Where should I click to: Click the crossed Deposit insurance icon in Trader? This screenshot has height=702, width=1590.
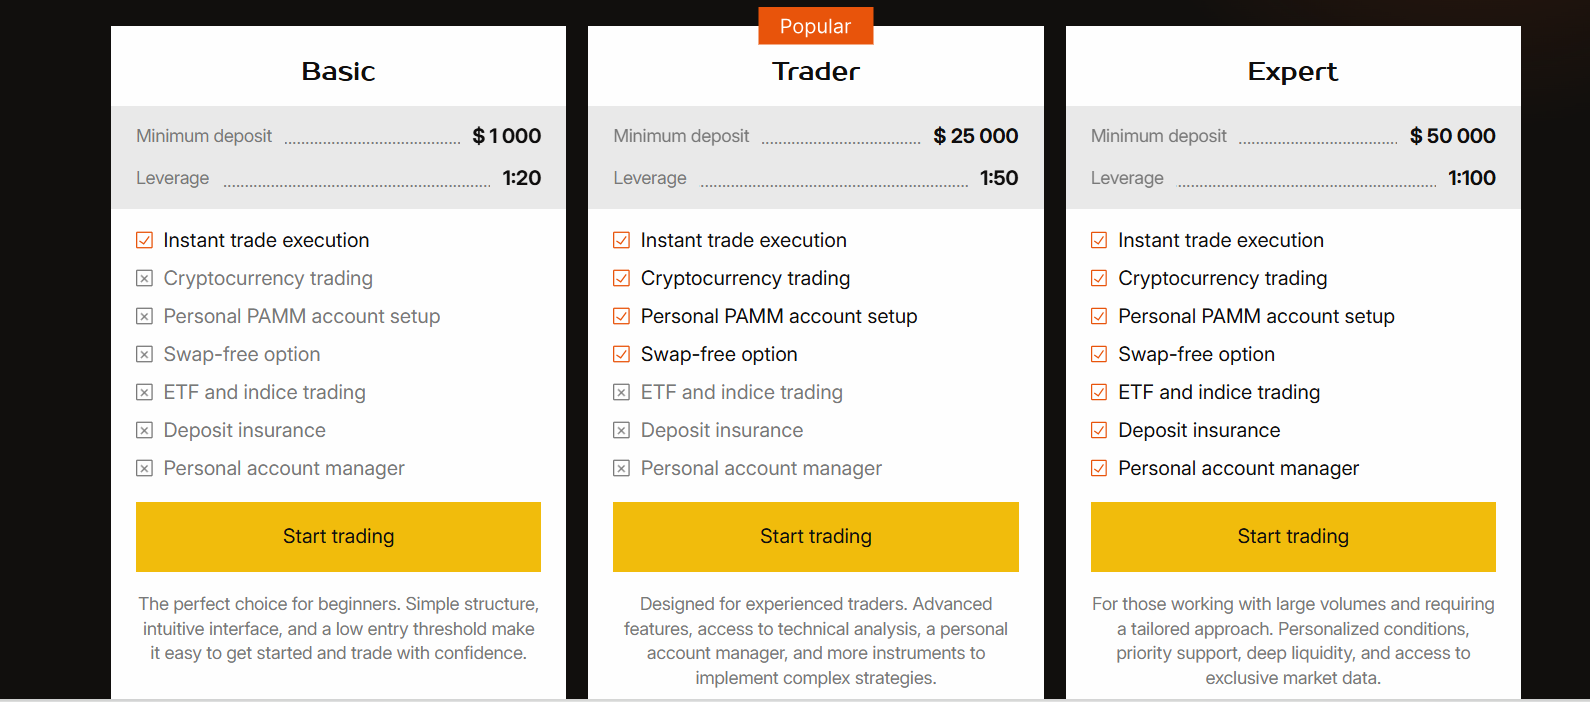click(622, 430)
